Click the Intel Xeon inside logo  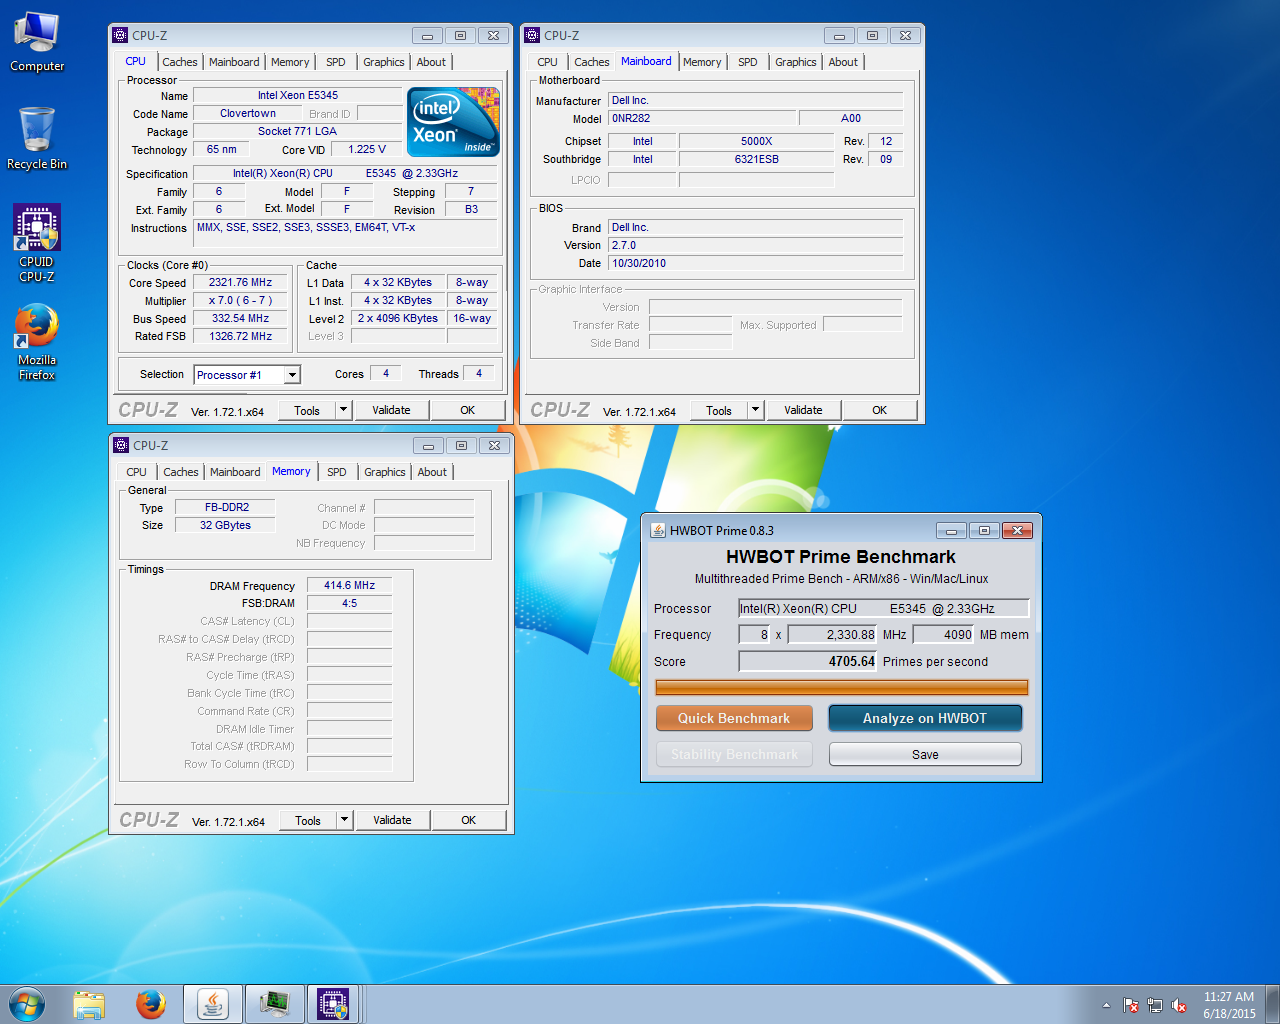[x=453, y=121]
